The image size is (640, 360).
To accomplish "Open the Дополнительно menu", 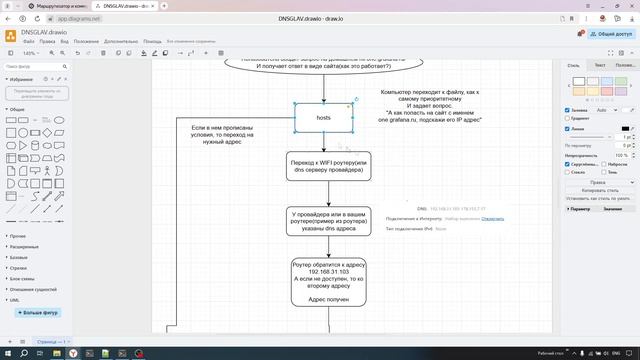I will pos(121,42).
